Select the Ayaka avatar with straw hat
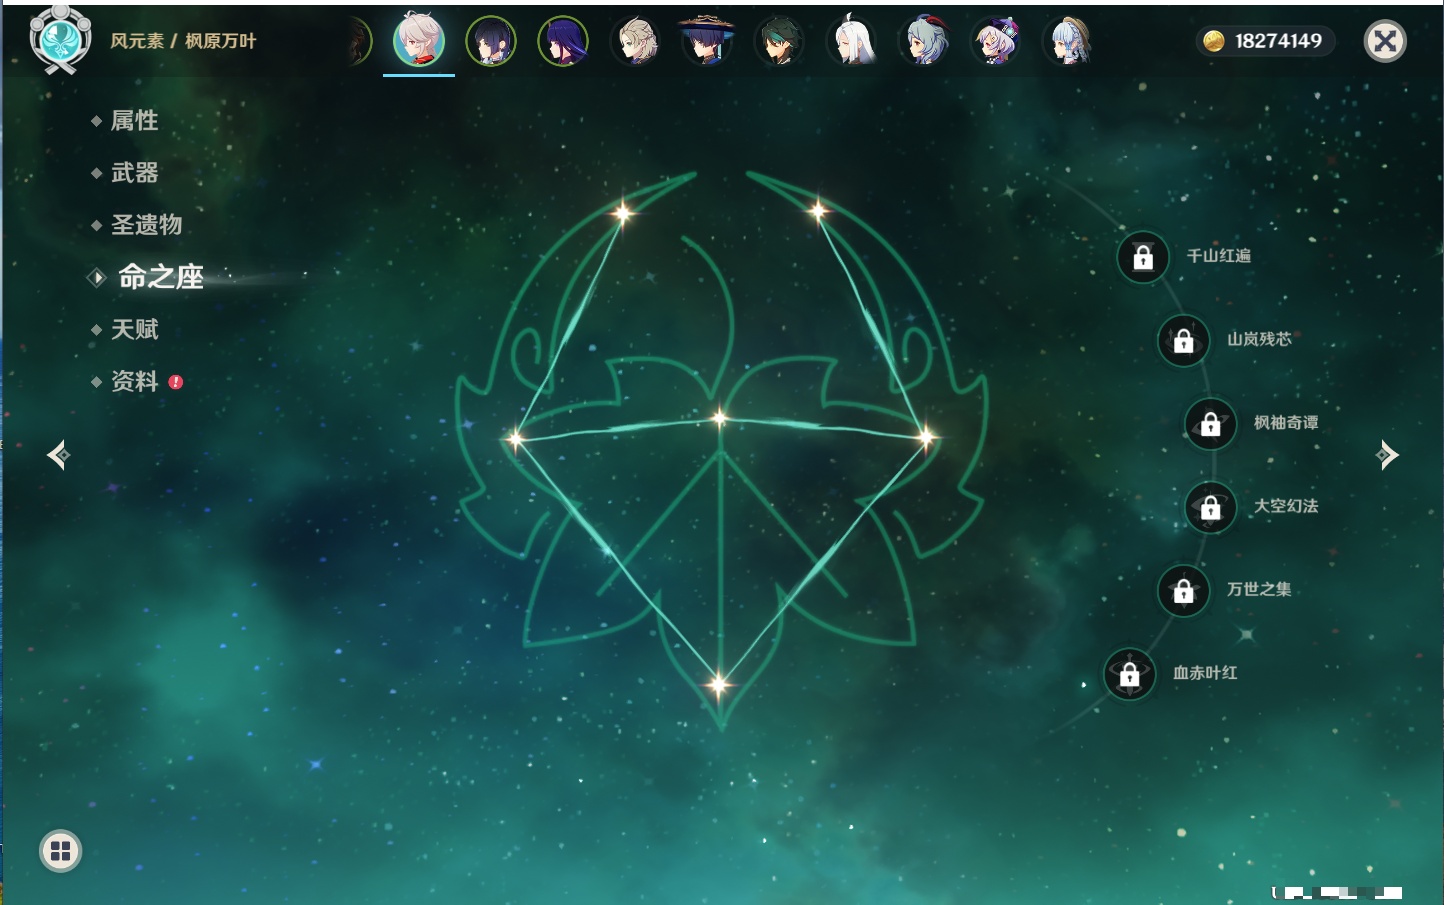Screen dimensions: 1444x905 point(1068,41)
